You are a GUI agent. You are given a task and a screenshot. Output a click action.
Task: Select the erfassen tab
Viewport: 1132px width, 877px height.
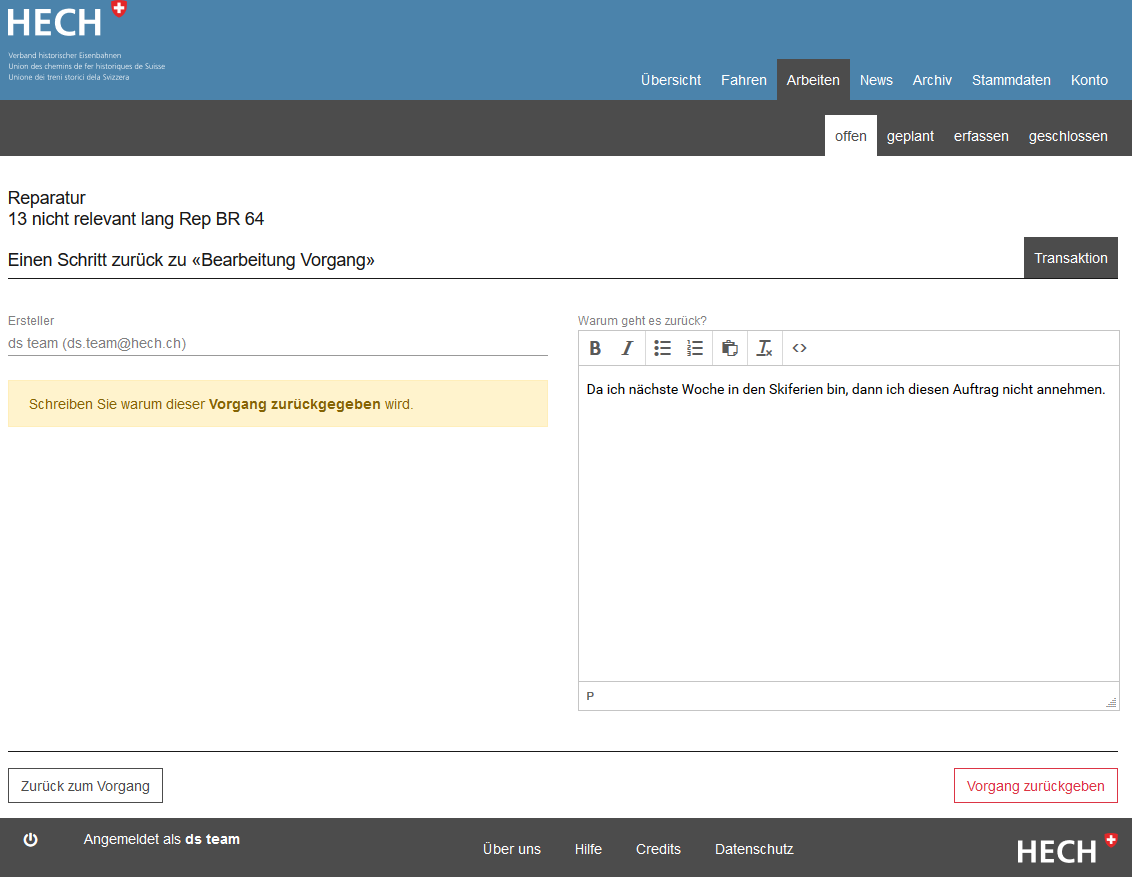tap(981, 136)
